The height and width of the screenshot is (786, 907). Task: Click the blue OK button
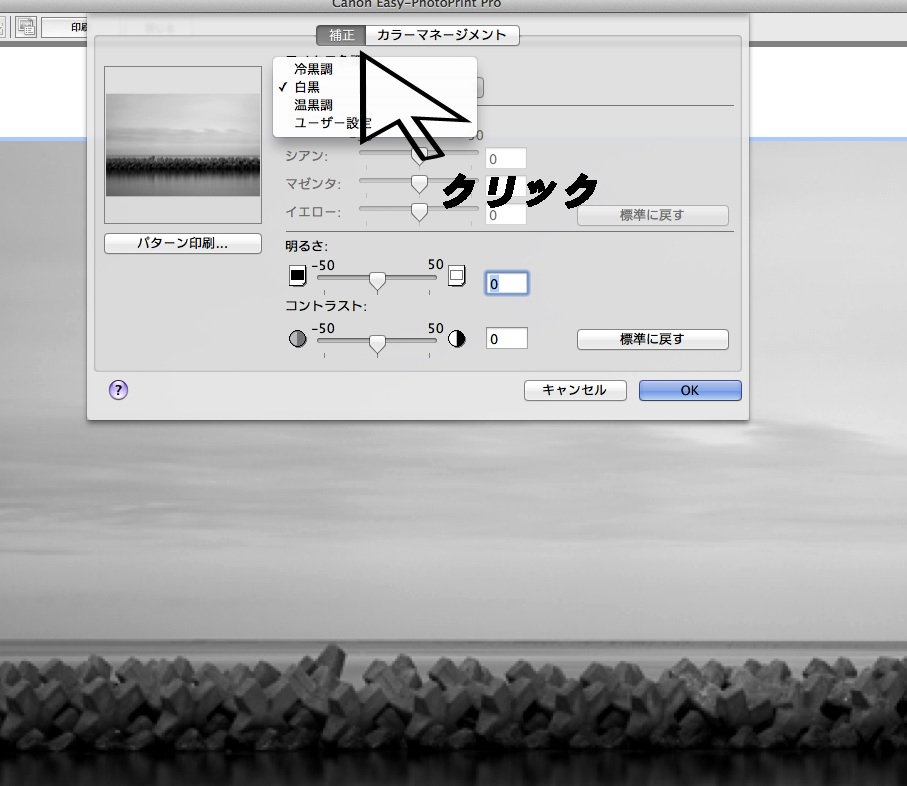tap(690, 391)
